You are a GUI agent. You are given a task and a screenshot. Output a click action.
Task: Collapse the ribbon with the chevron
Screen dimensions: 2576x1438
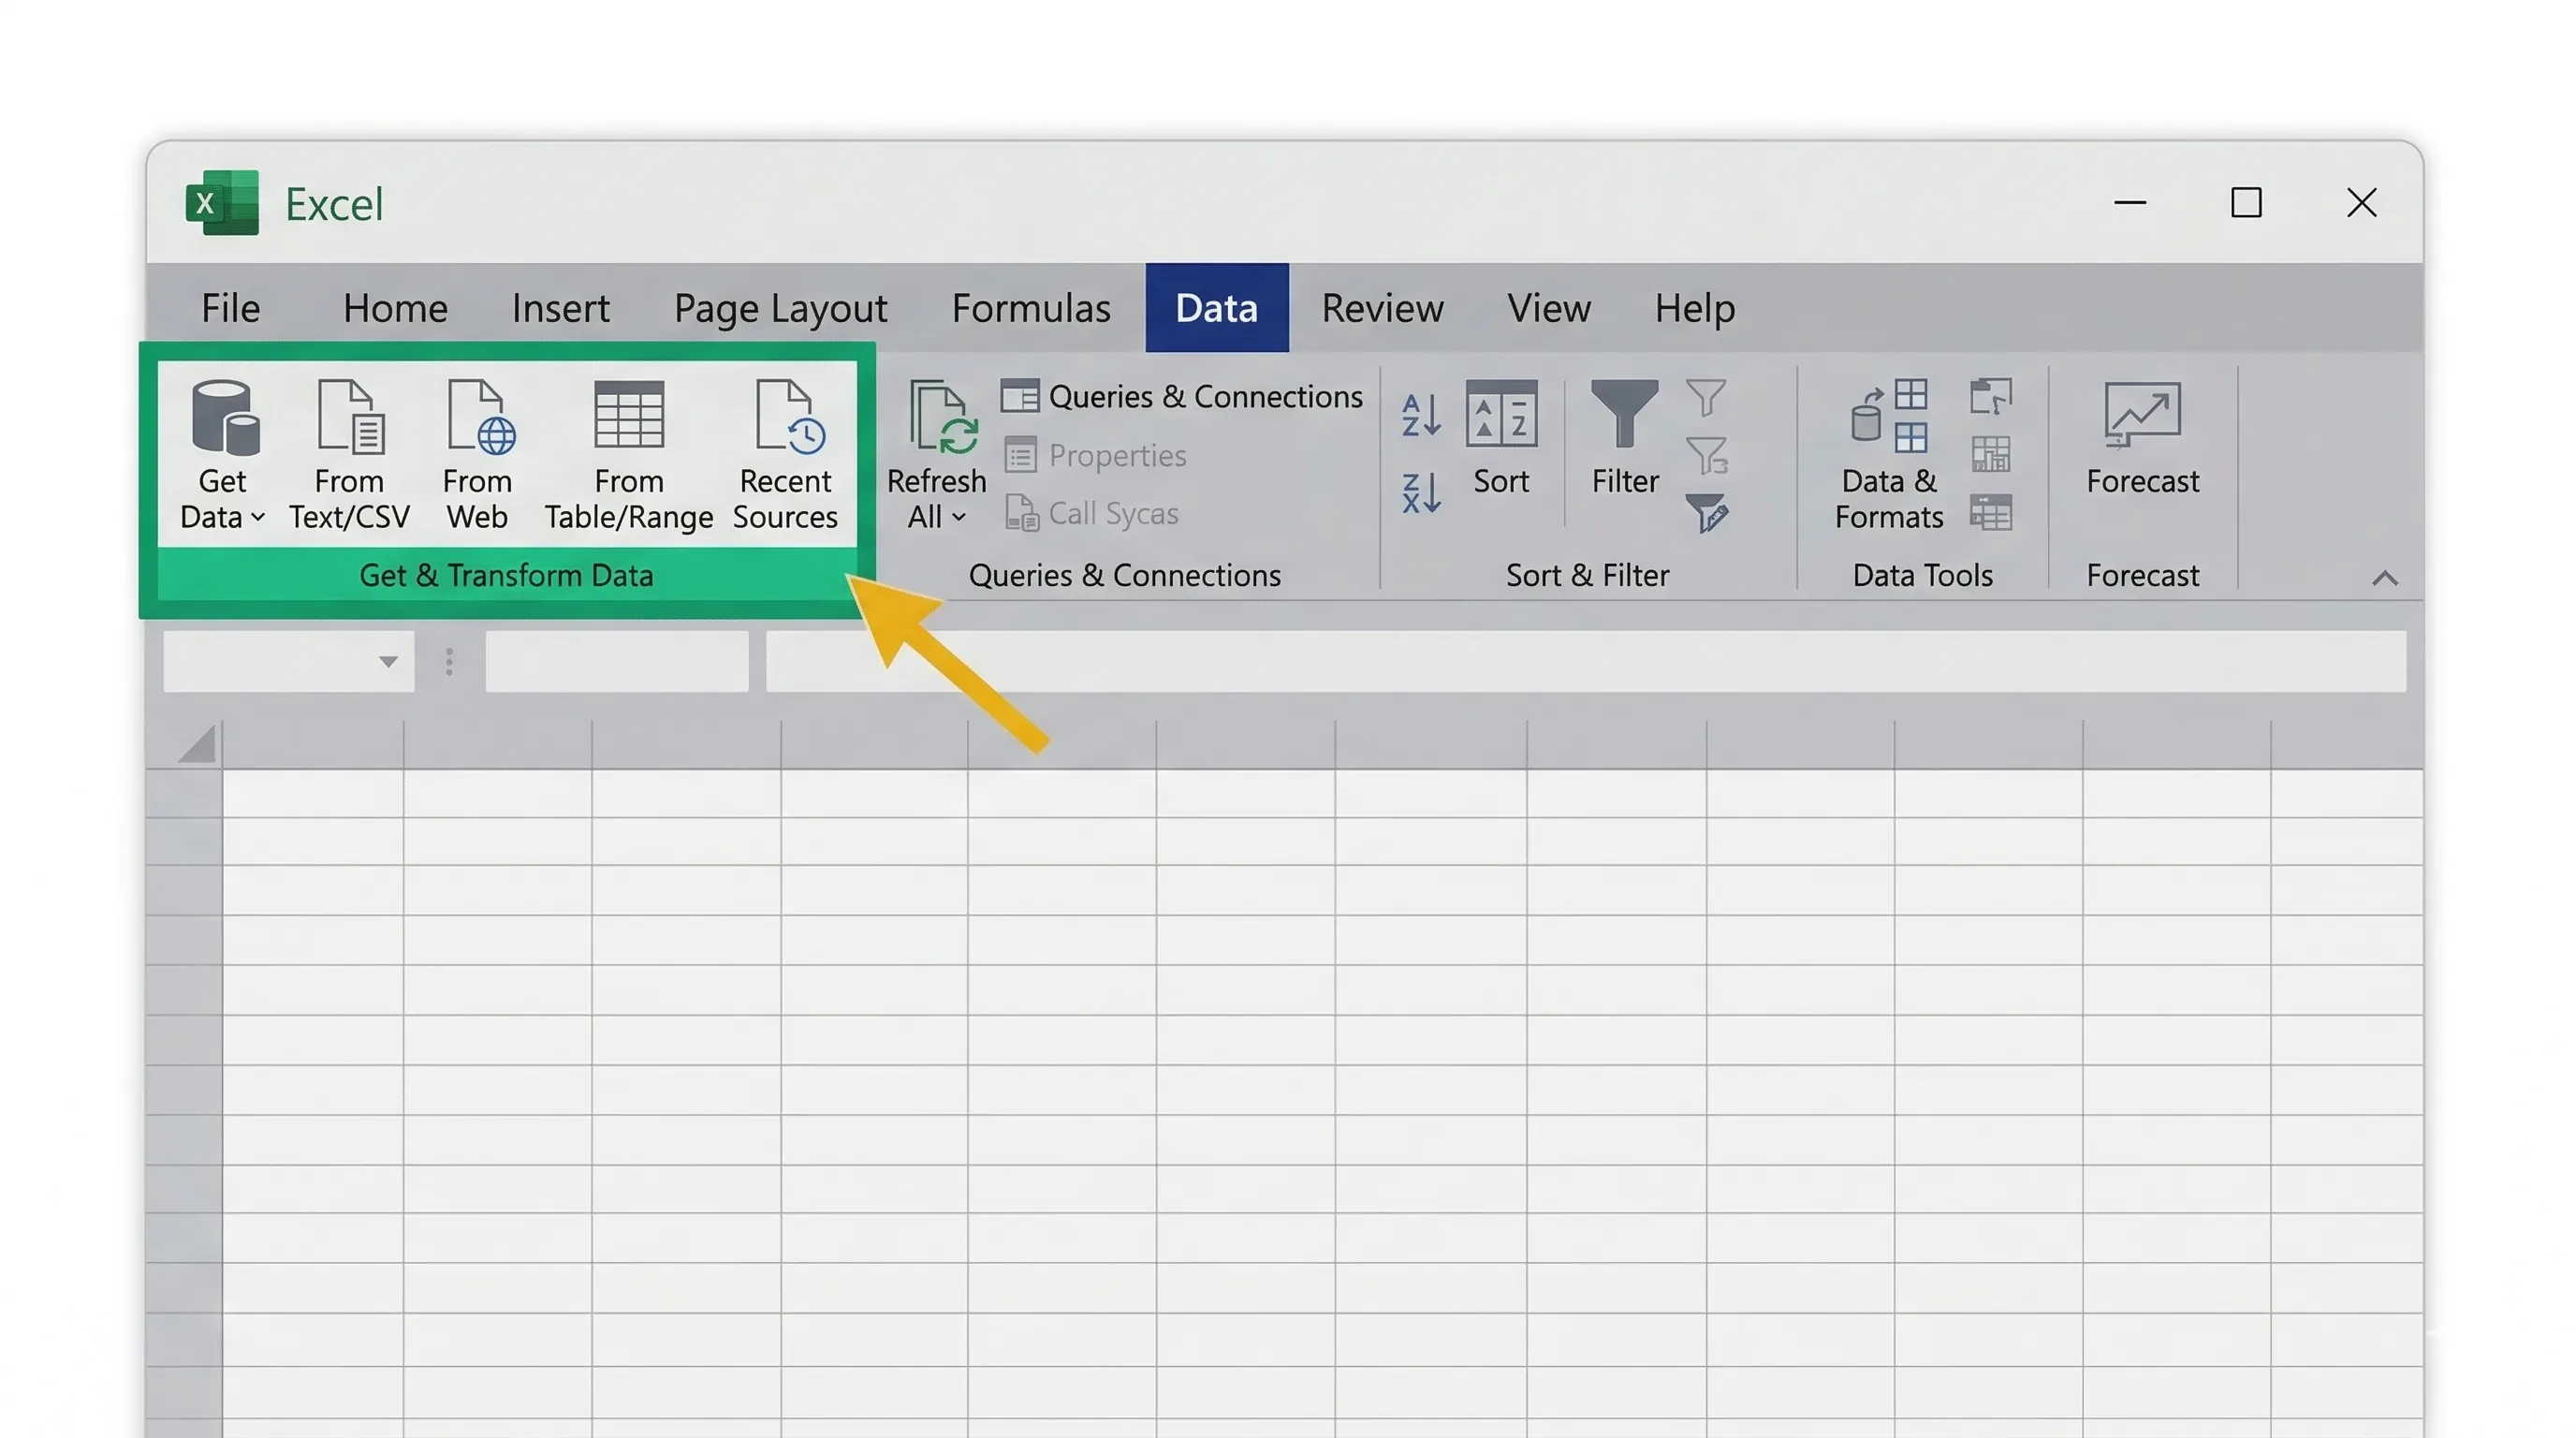tap(2387, 577)
